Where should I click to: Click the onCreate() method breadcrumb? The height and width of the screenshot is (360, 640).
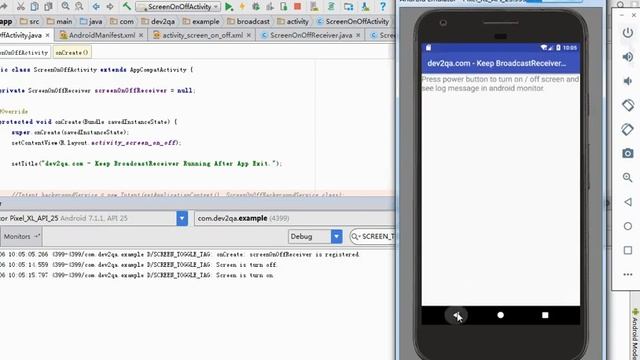coord(72,52)
